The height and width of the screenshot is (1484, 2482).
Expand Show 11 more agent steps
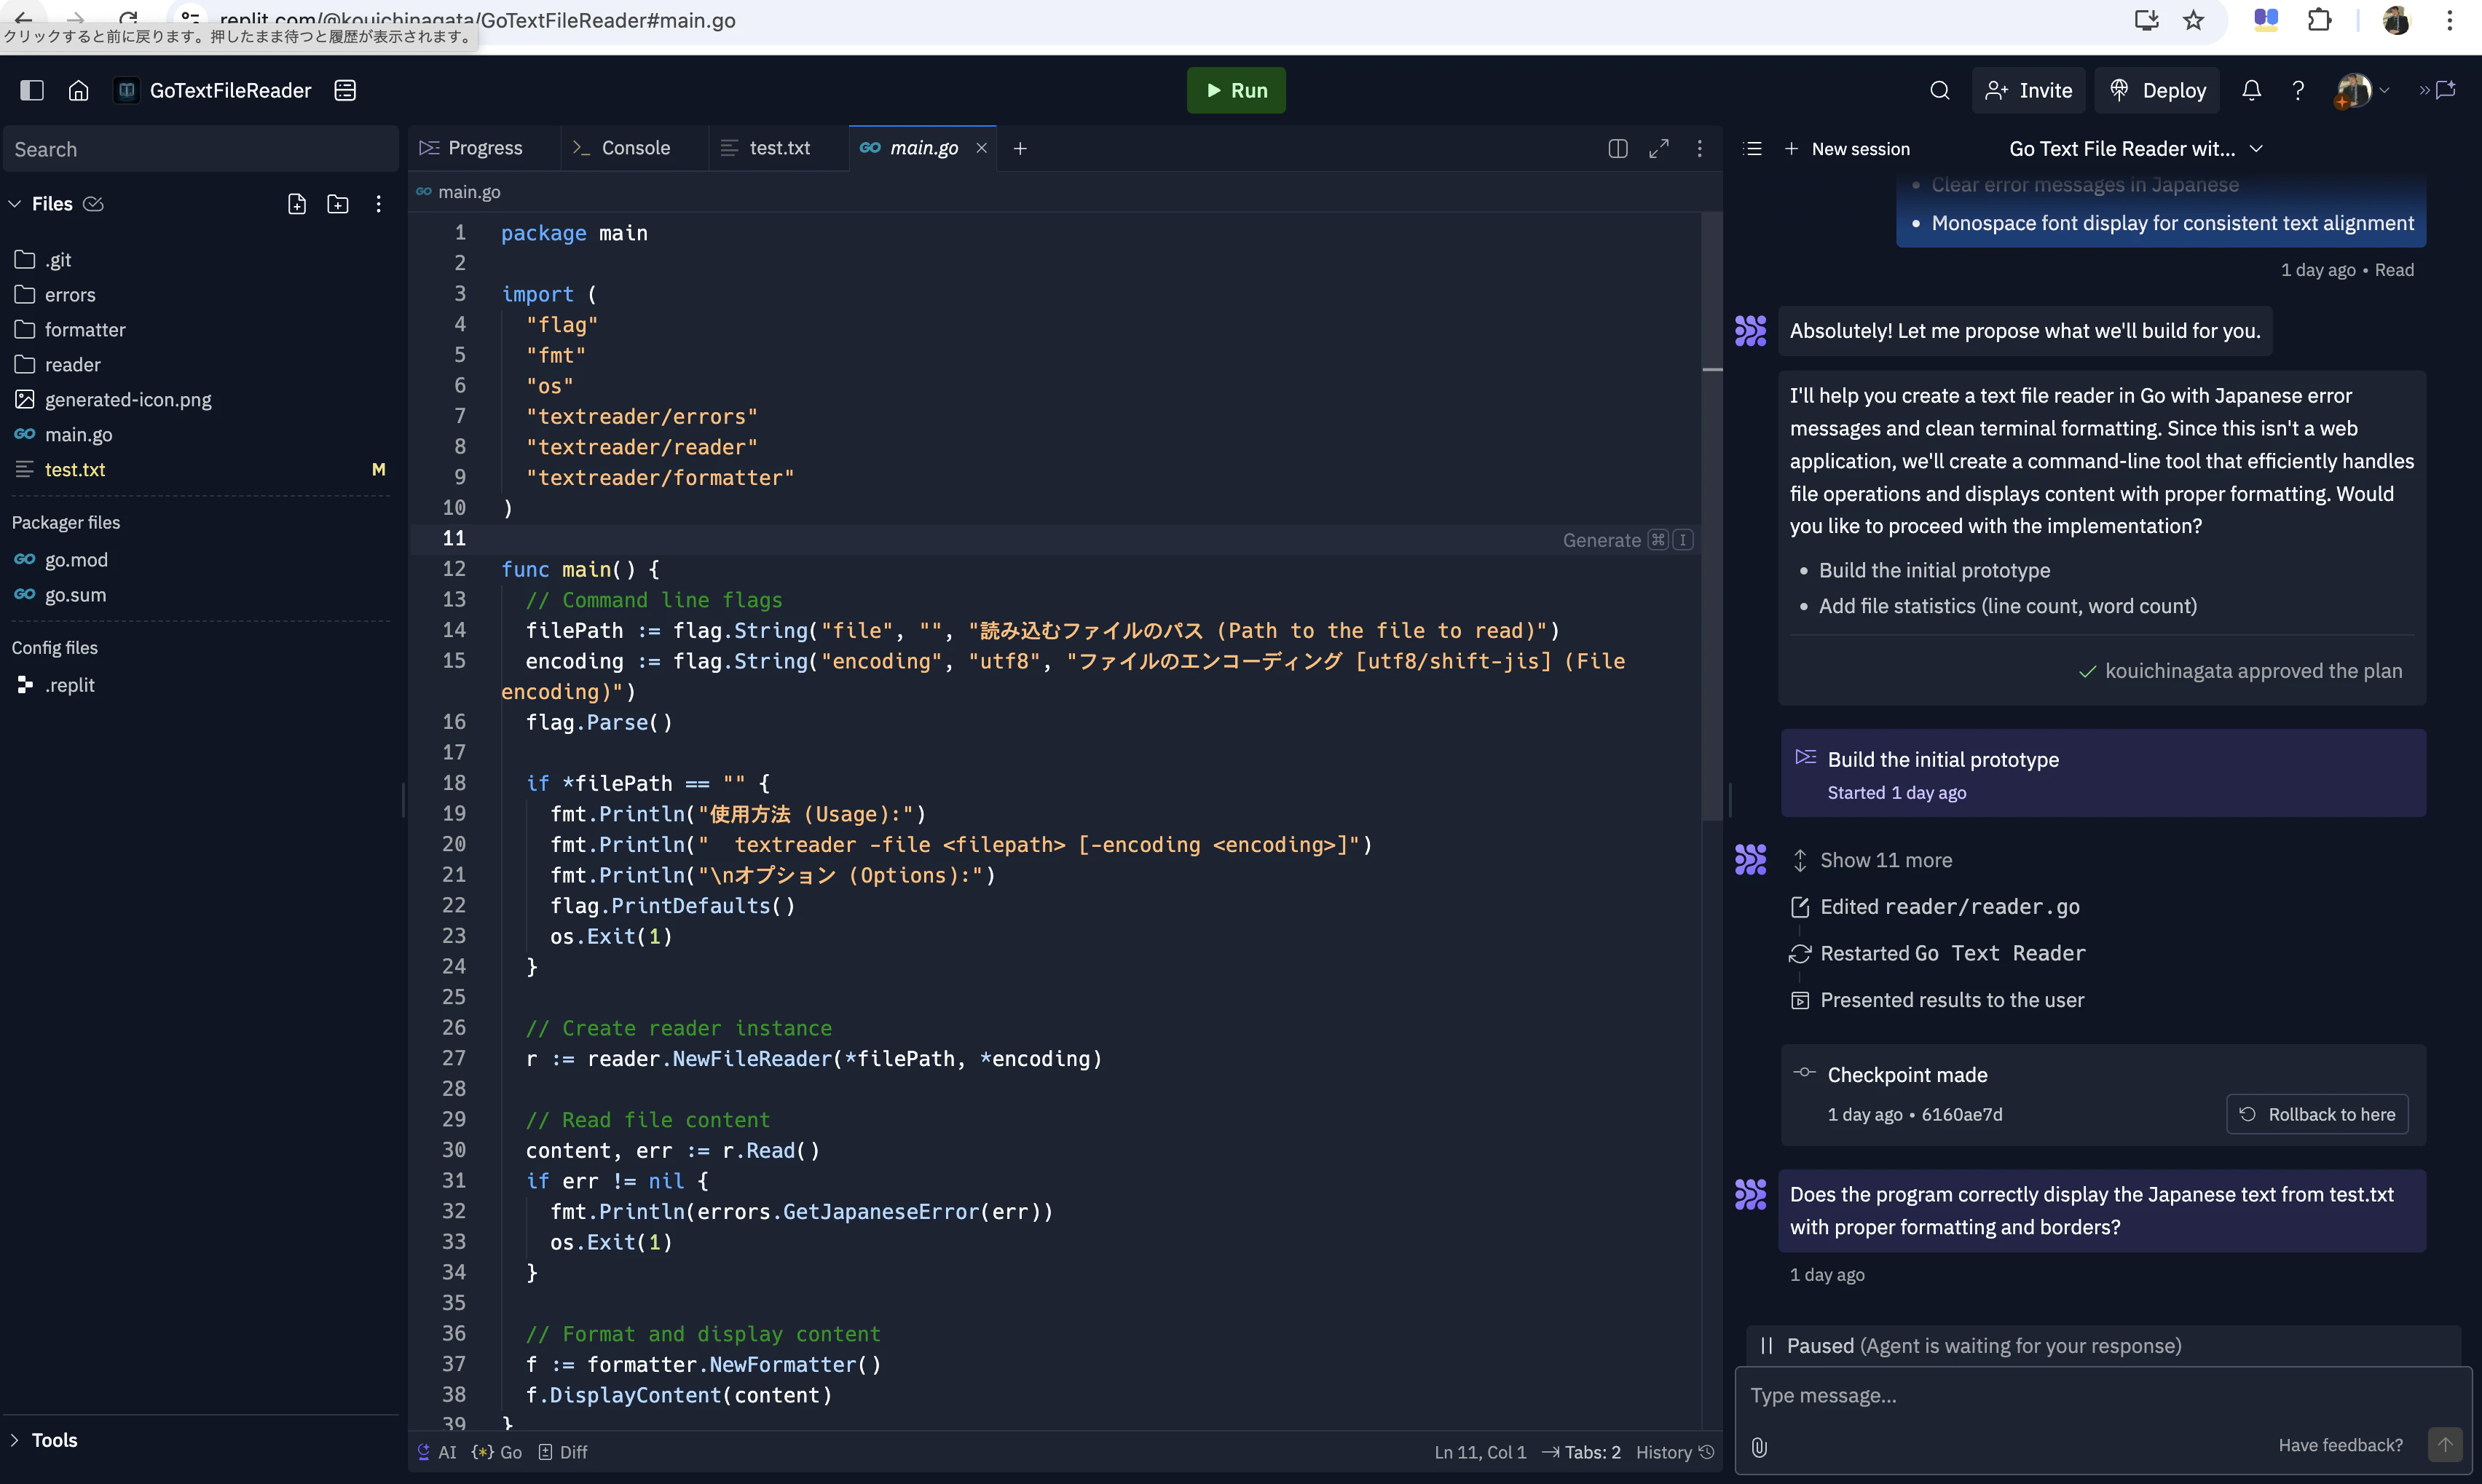click(x=1870, y=860)
